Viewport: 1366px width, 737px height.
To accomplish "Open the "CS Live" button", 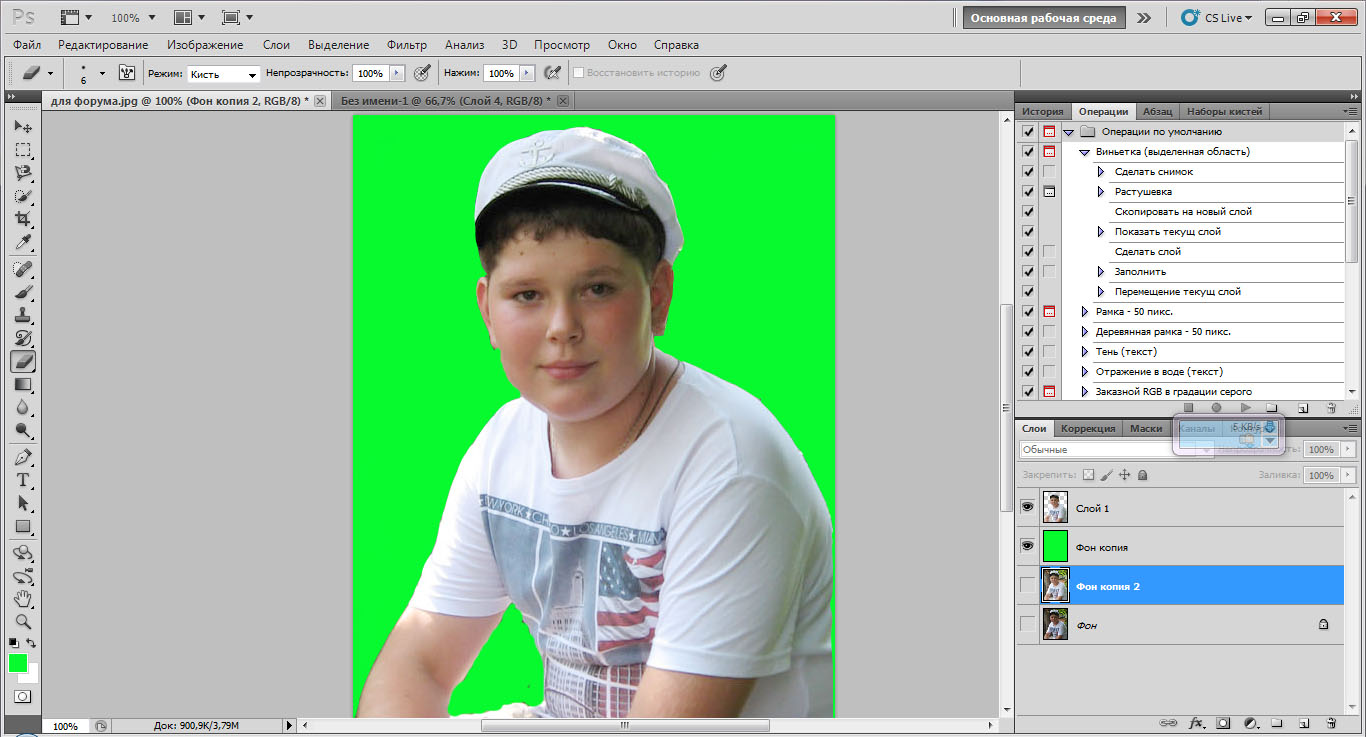I will (x=1217, y=18).
